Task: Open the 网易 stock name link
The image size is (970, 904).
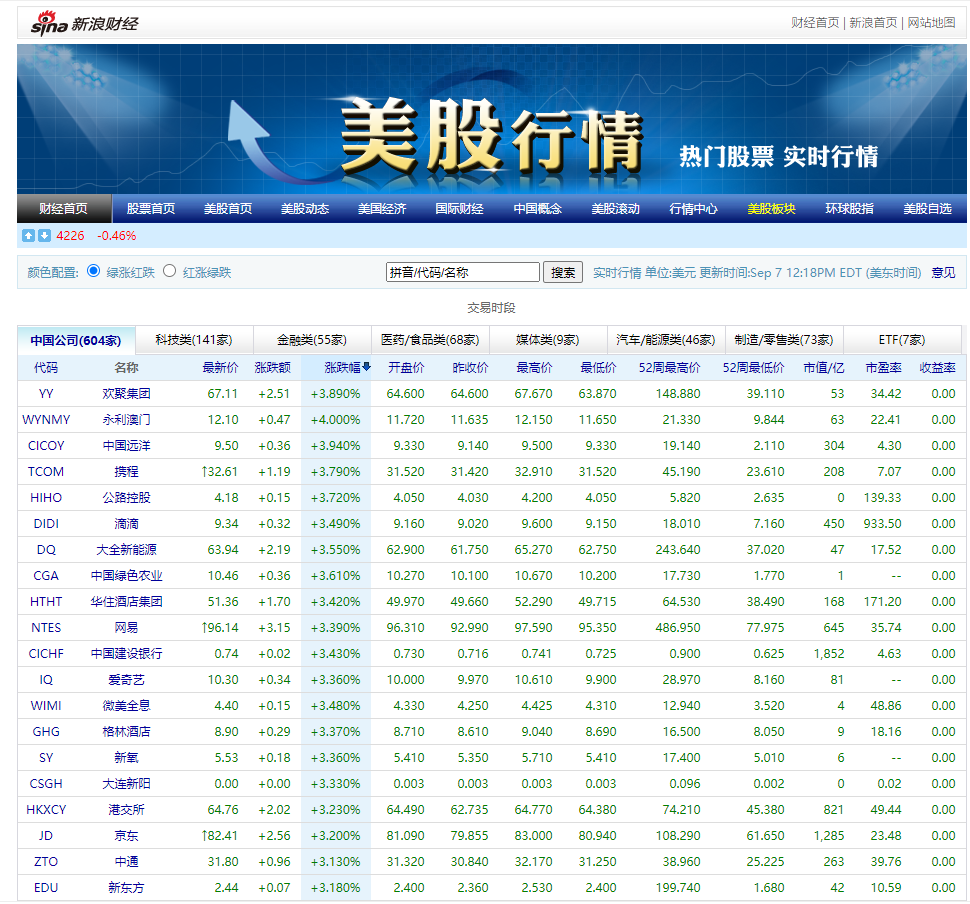Action: pyautogui.click(x=126, y=627)
